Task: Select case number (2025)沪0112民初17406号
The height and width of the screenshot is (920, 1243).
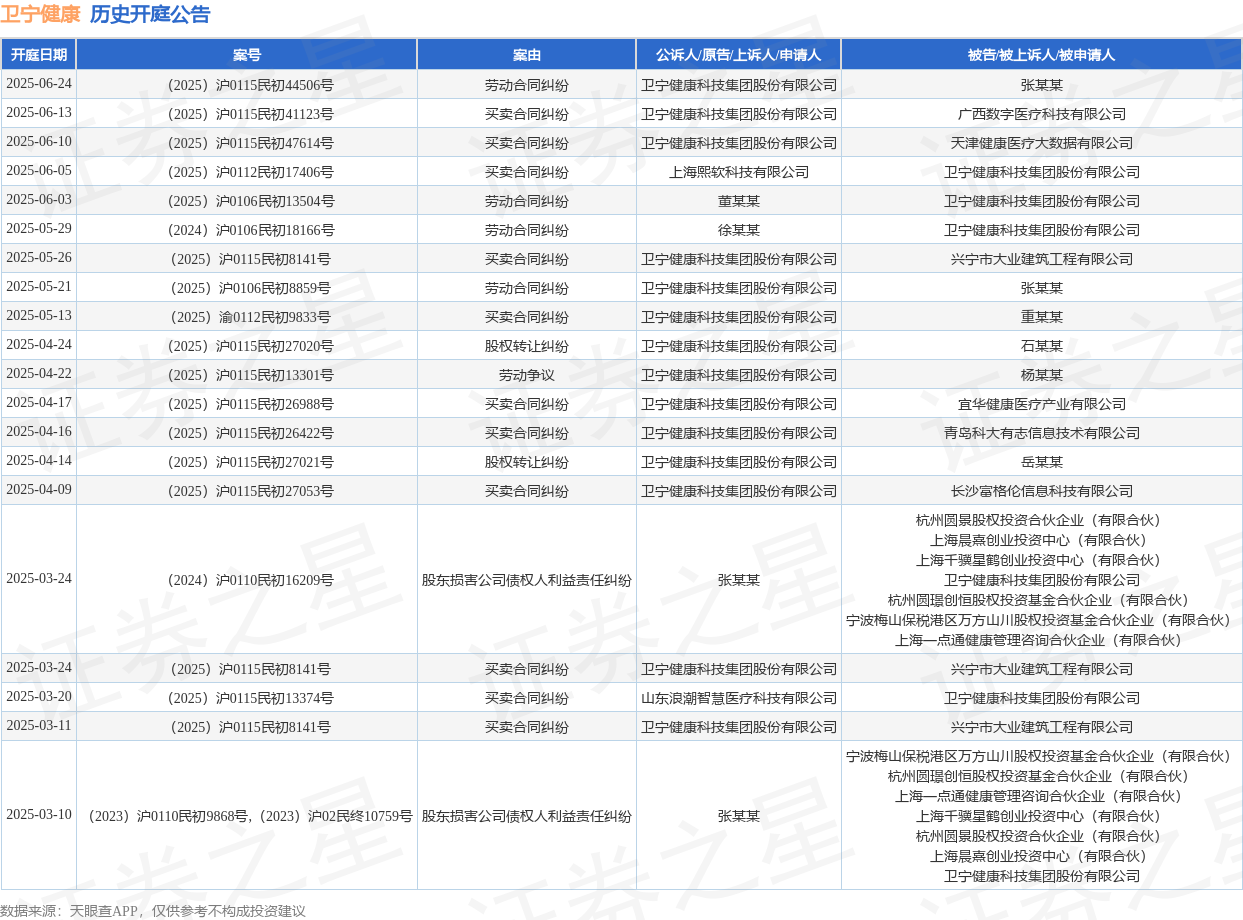Action: point(247,172)
